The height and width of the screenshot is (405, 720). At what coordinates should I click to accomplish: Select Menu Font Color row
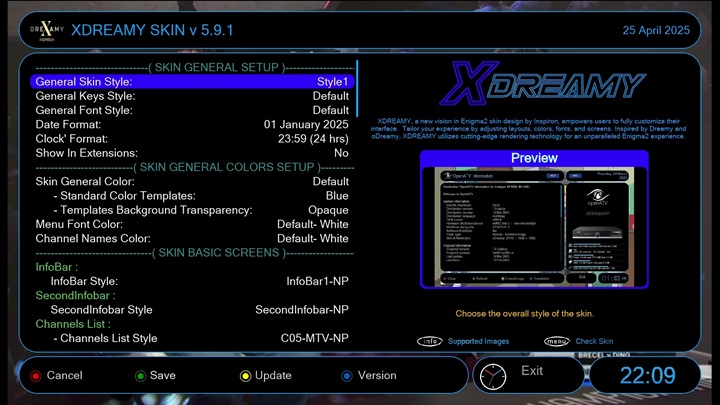pyautogui.click(x=192, y=224)
